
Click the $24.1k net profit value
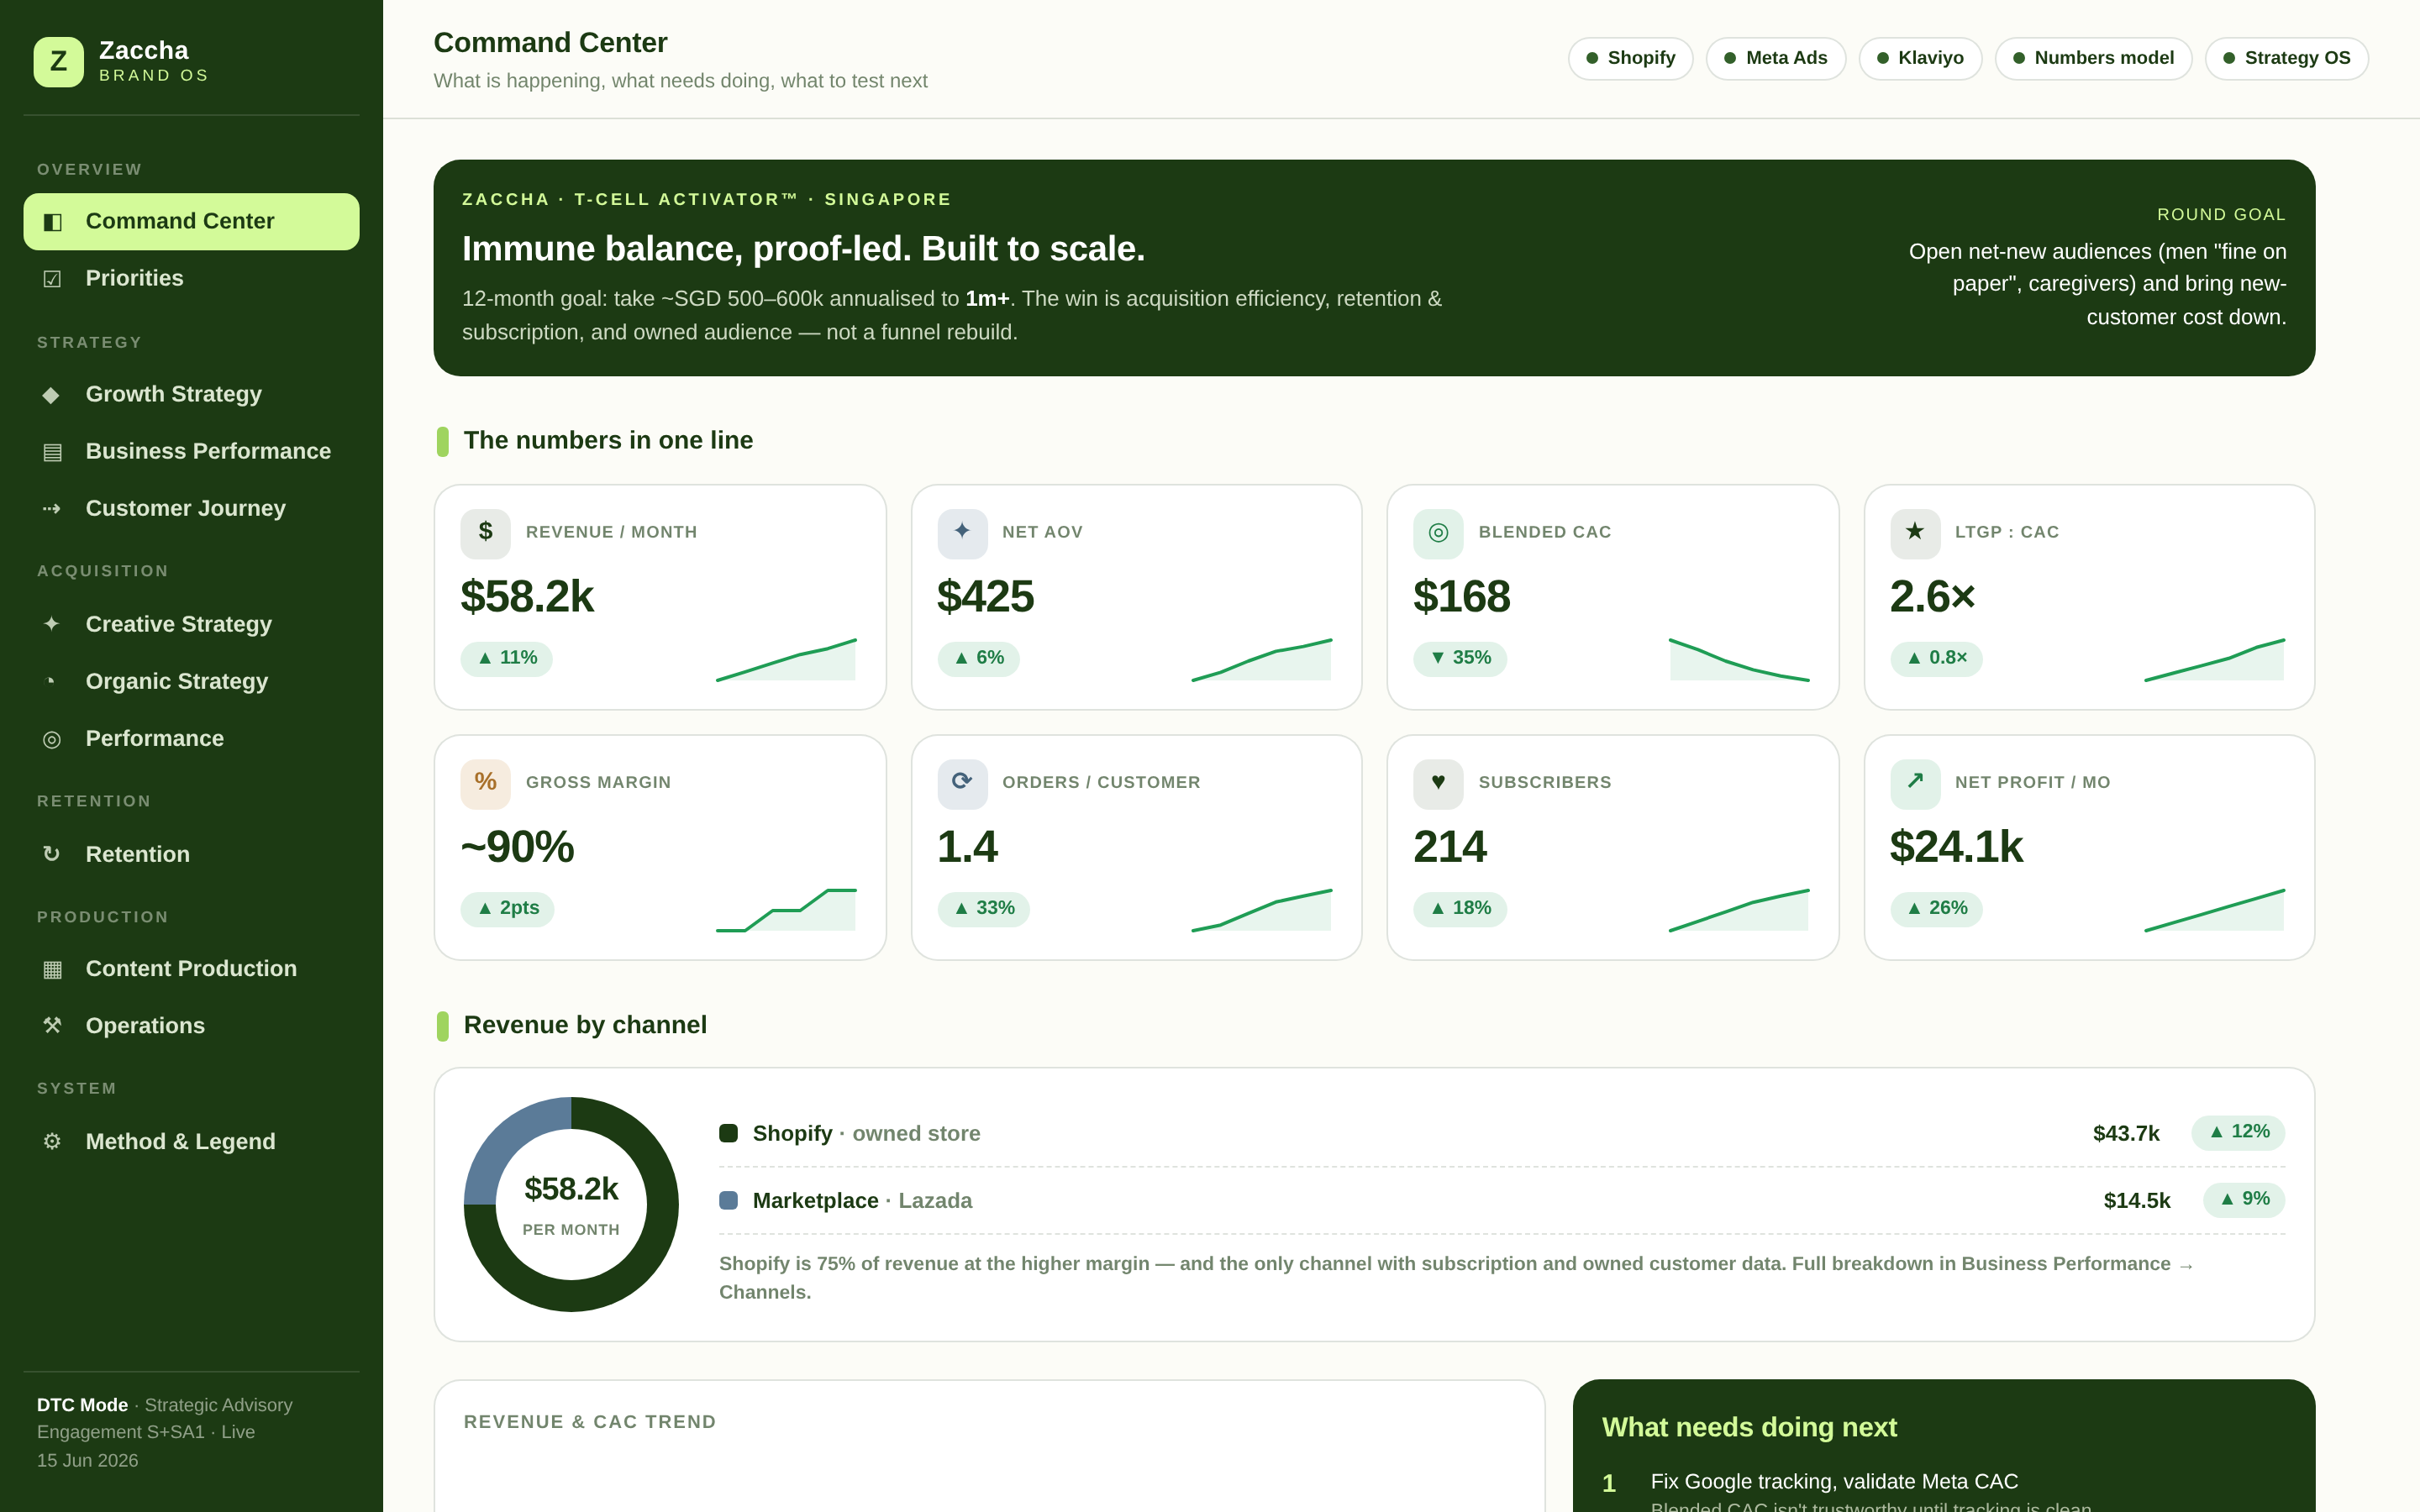[x=1956, y=847]
